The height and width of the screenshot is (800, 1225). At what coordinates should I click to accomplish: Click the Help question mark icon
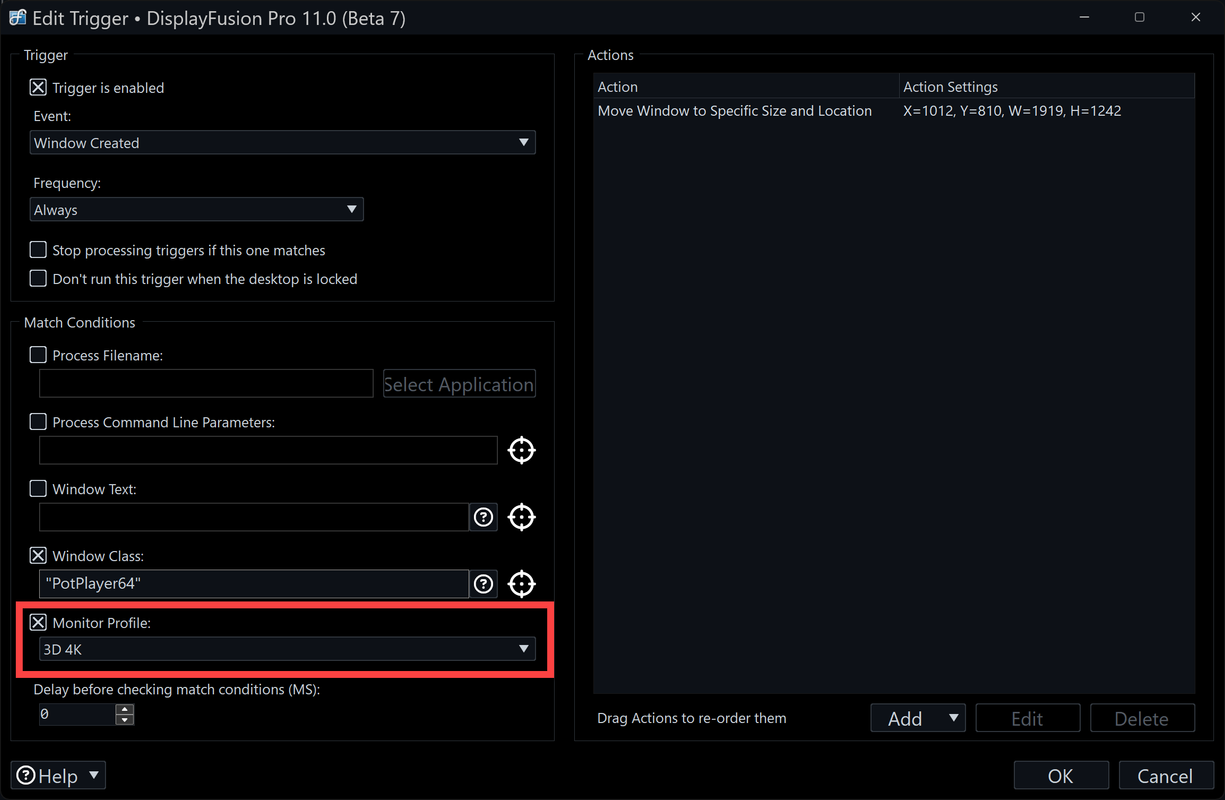(26, 776)
